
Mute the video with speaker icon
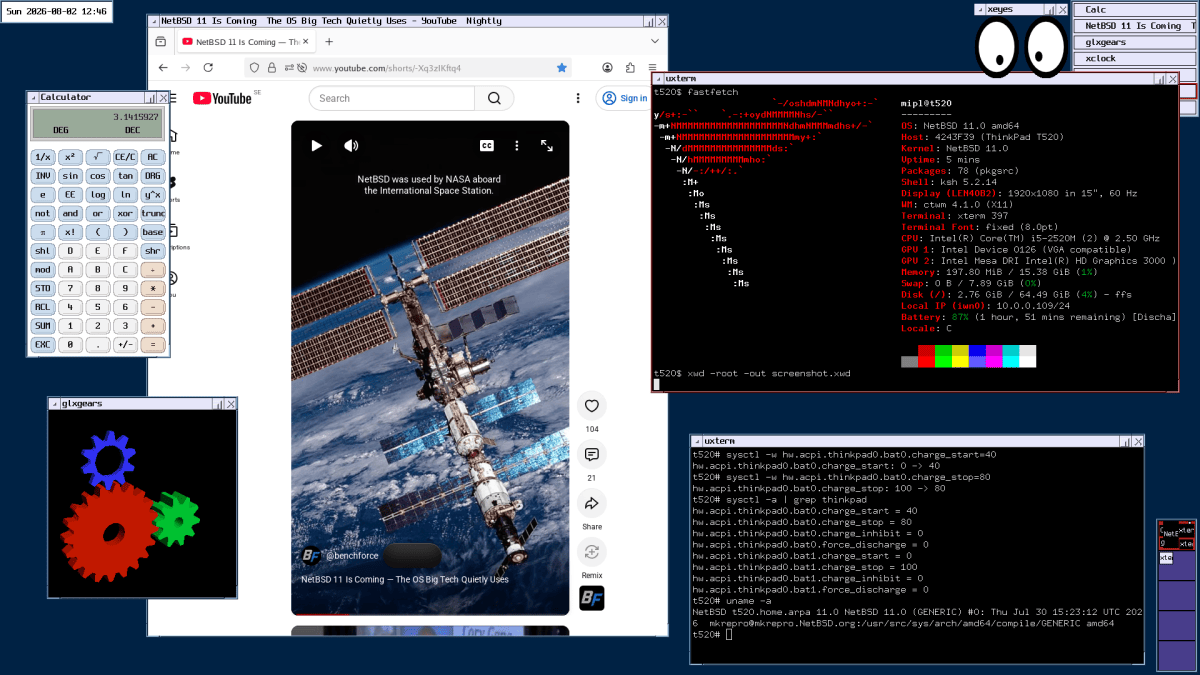click(x=351, y=146)
